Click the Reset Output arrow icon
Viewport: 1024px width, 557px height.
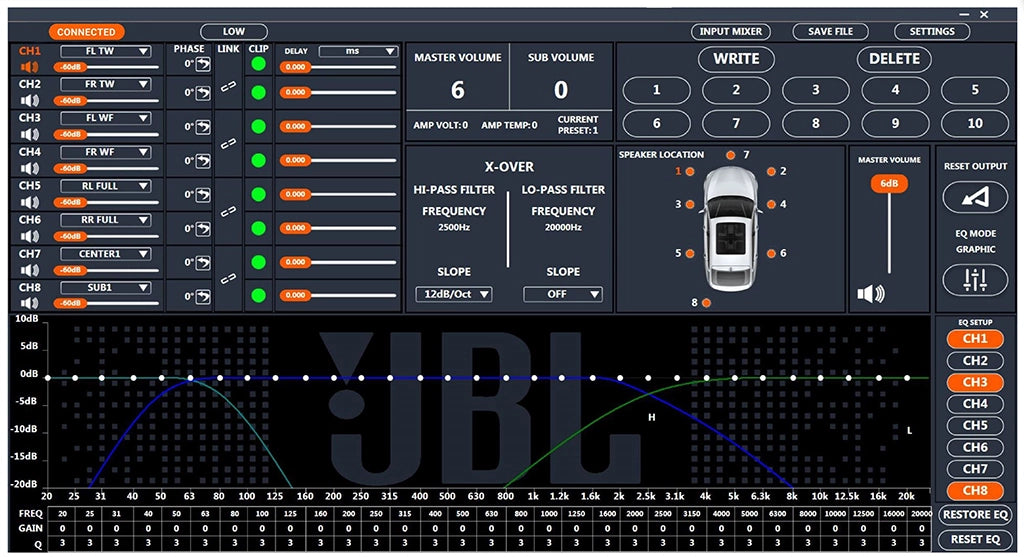[x=975, y=197]
